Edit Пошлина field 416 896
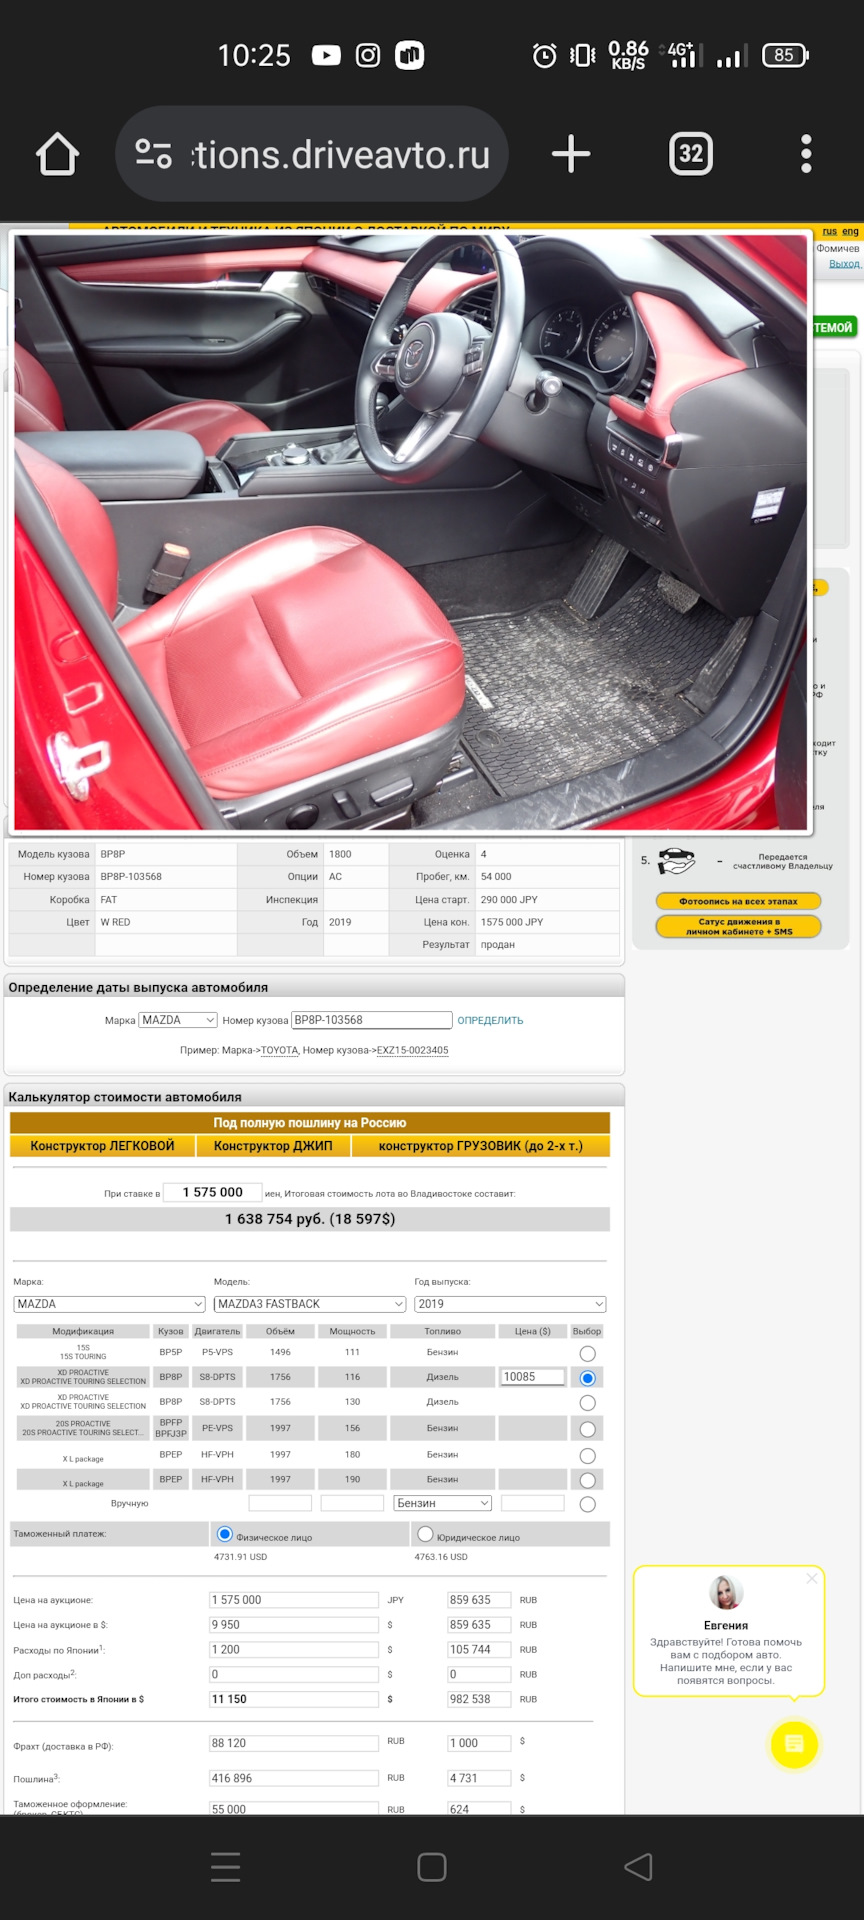 tap(294, 1778)
